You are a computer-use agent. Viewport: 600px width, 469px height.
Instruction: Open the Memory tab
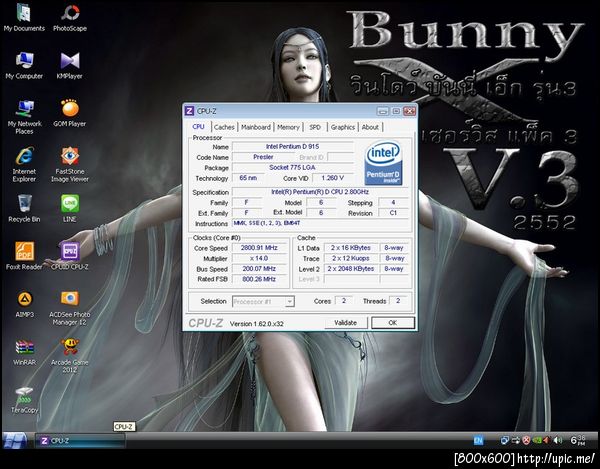pyautogui.click(x=288, y=127)
